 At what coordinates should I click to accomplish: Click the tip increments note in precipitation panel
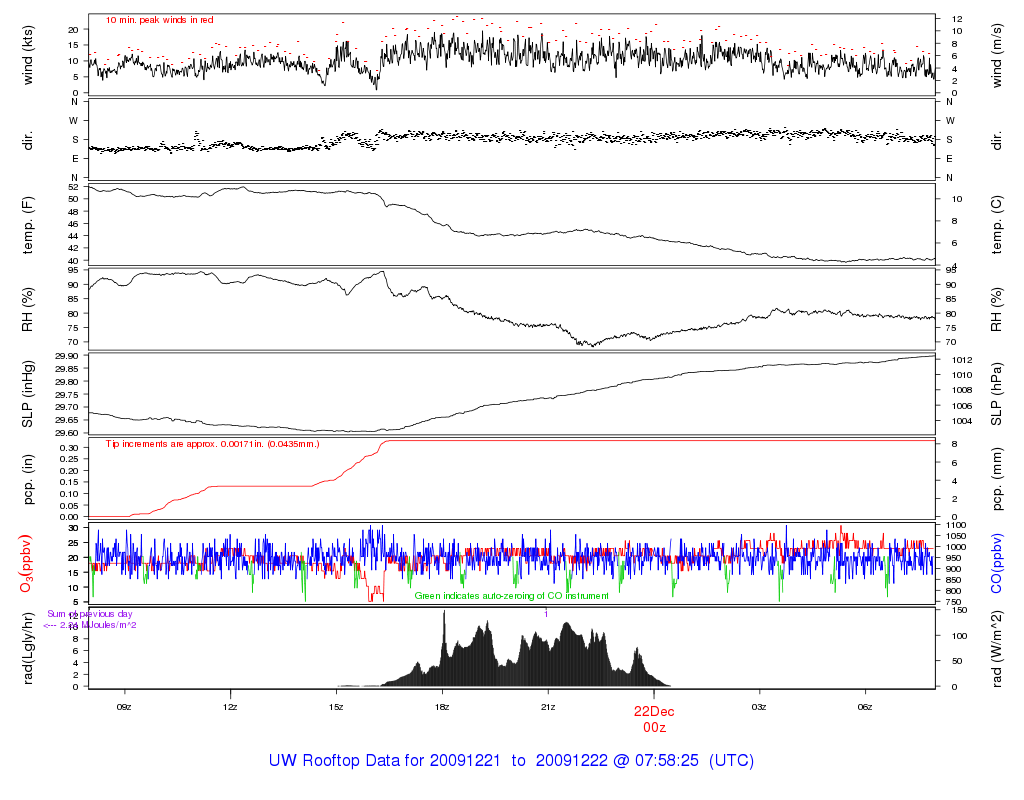tap(213, 444)
